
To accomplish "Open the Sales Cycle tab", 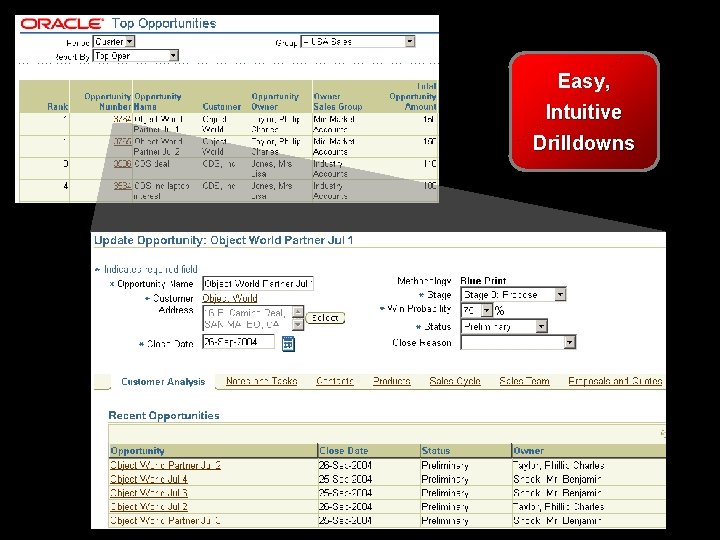I will pos(455,381).
